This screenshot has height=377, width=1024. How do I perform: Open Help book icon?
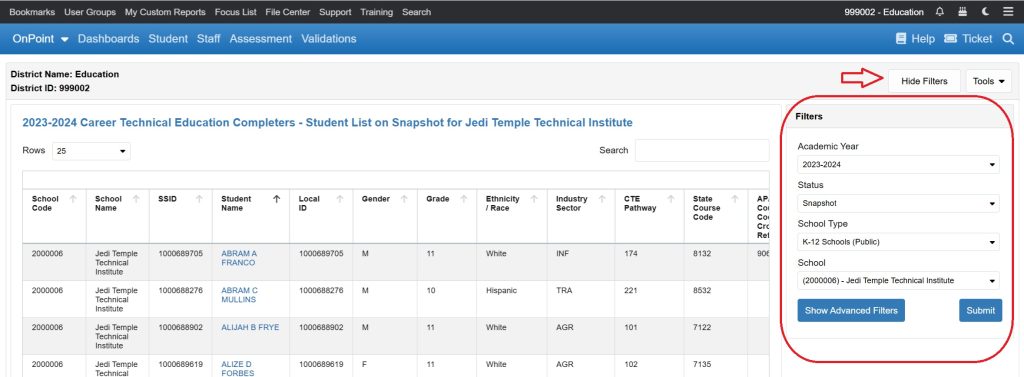tap(901, 39)
